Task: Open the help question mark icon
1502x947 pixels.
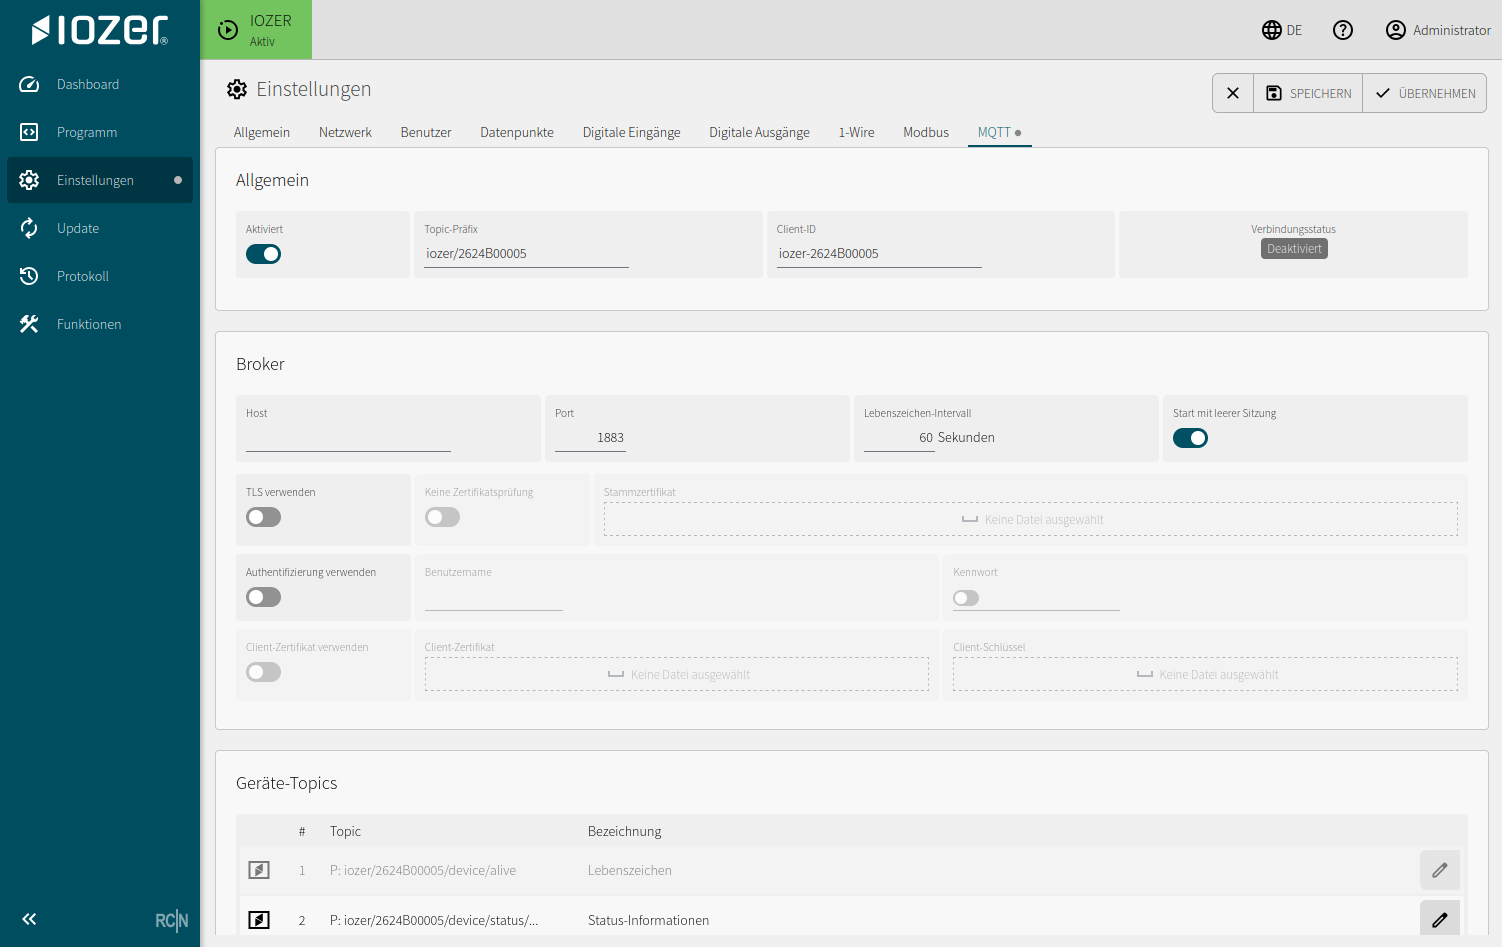Action: coord(1343,30)
